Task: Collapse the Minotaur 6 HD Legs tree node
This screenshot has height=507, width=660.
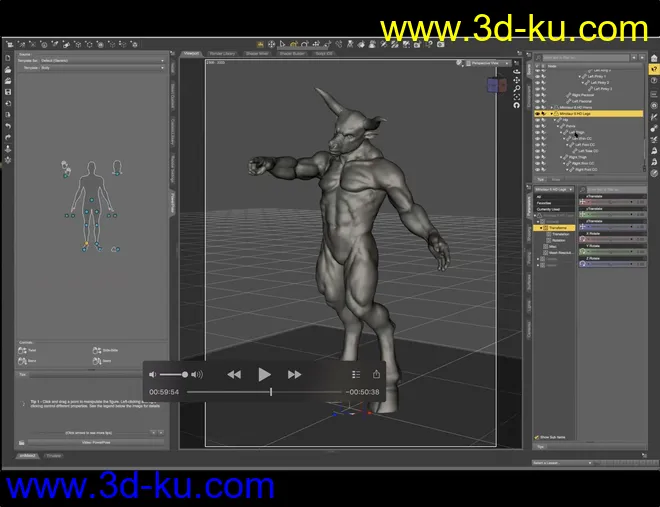Action: click(553, 114)
